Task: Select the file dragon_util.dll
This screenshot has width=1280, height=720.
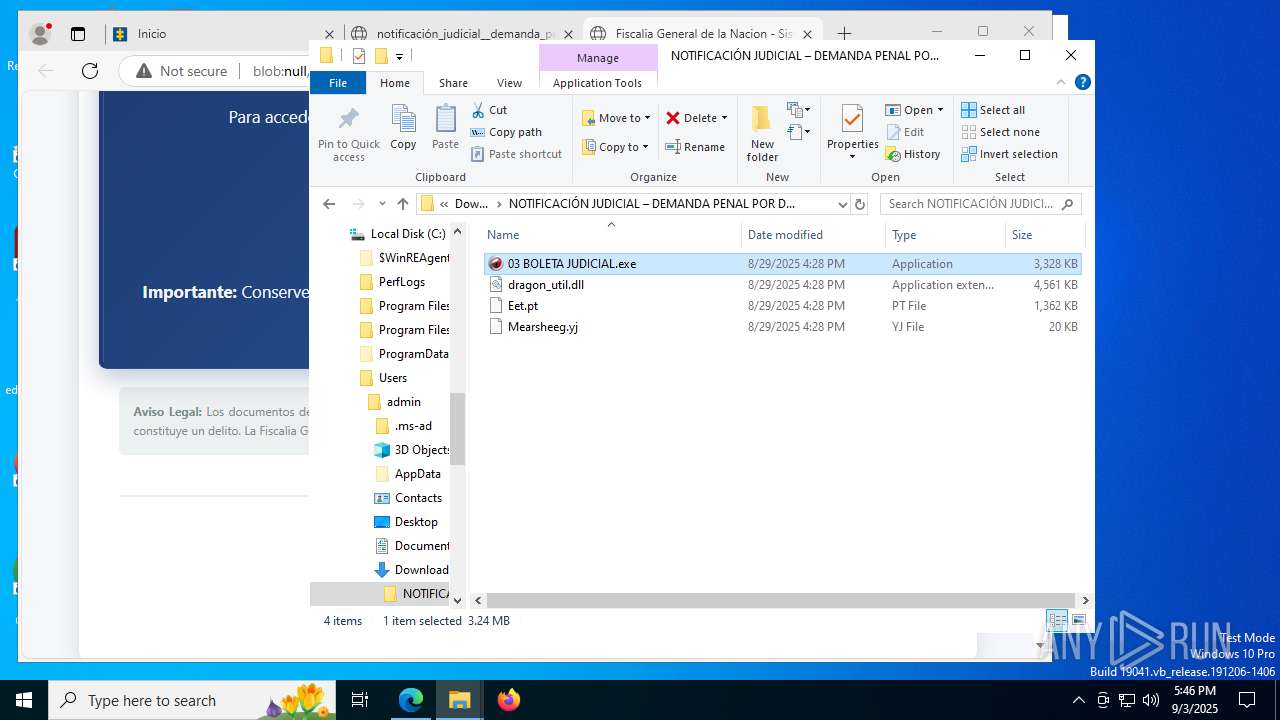Action: pyautogui.click(x=782, y=285)
